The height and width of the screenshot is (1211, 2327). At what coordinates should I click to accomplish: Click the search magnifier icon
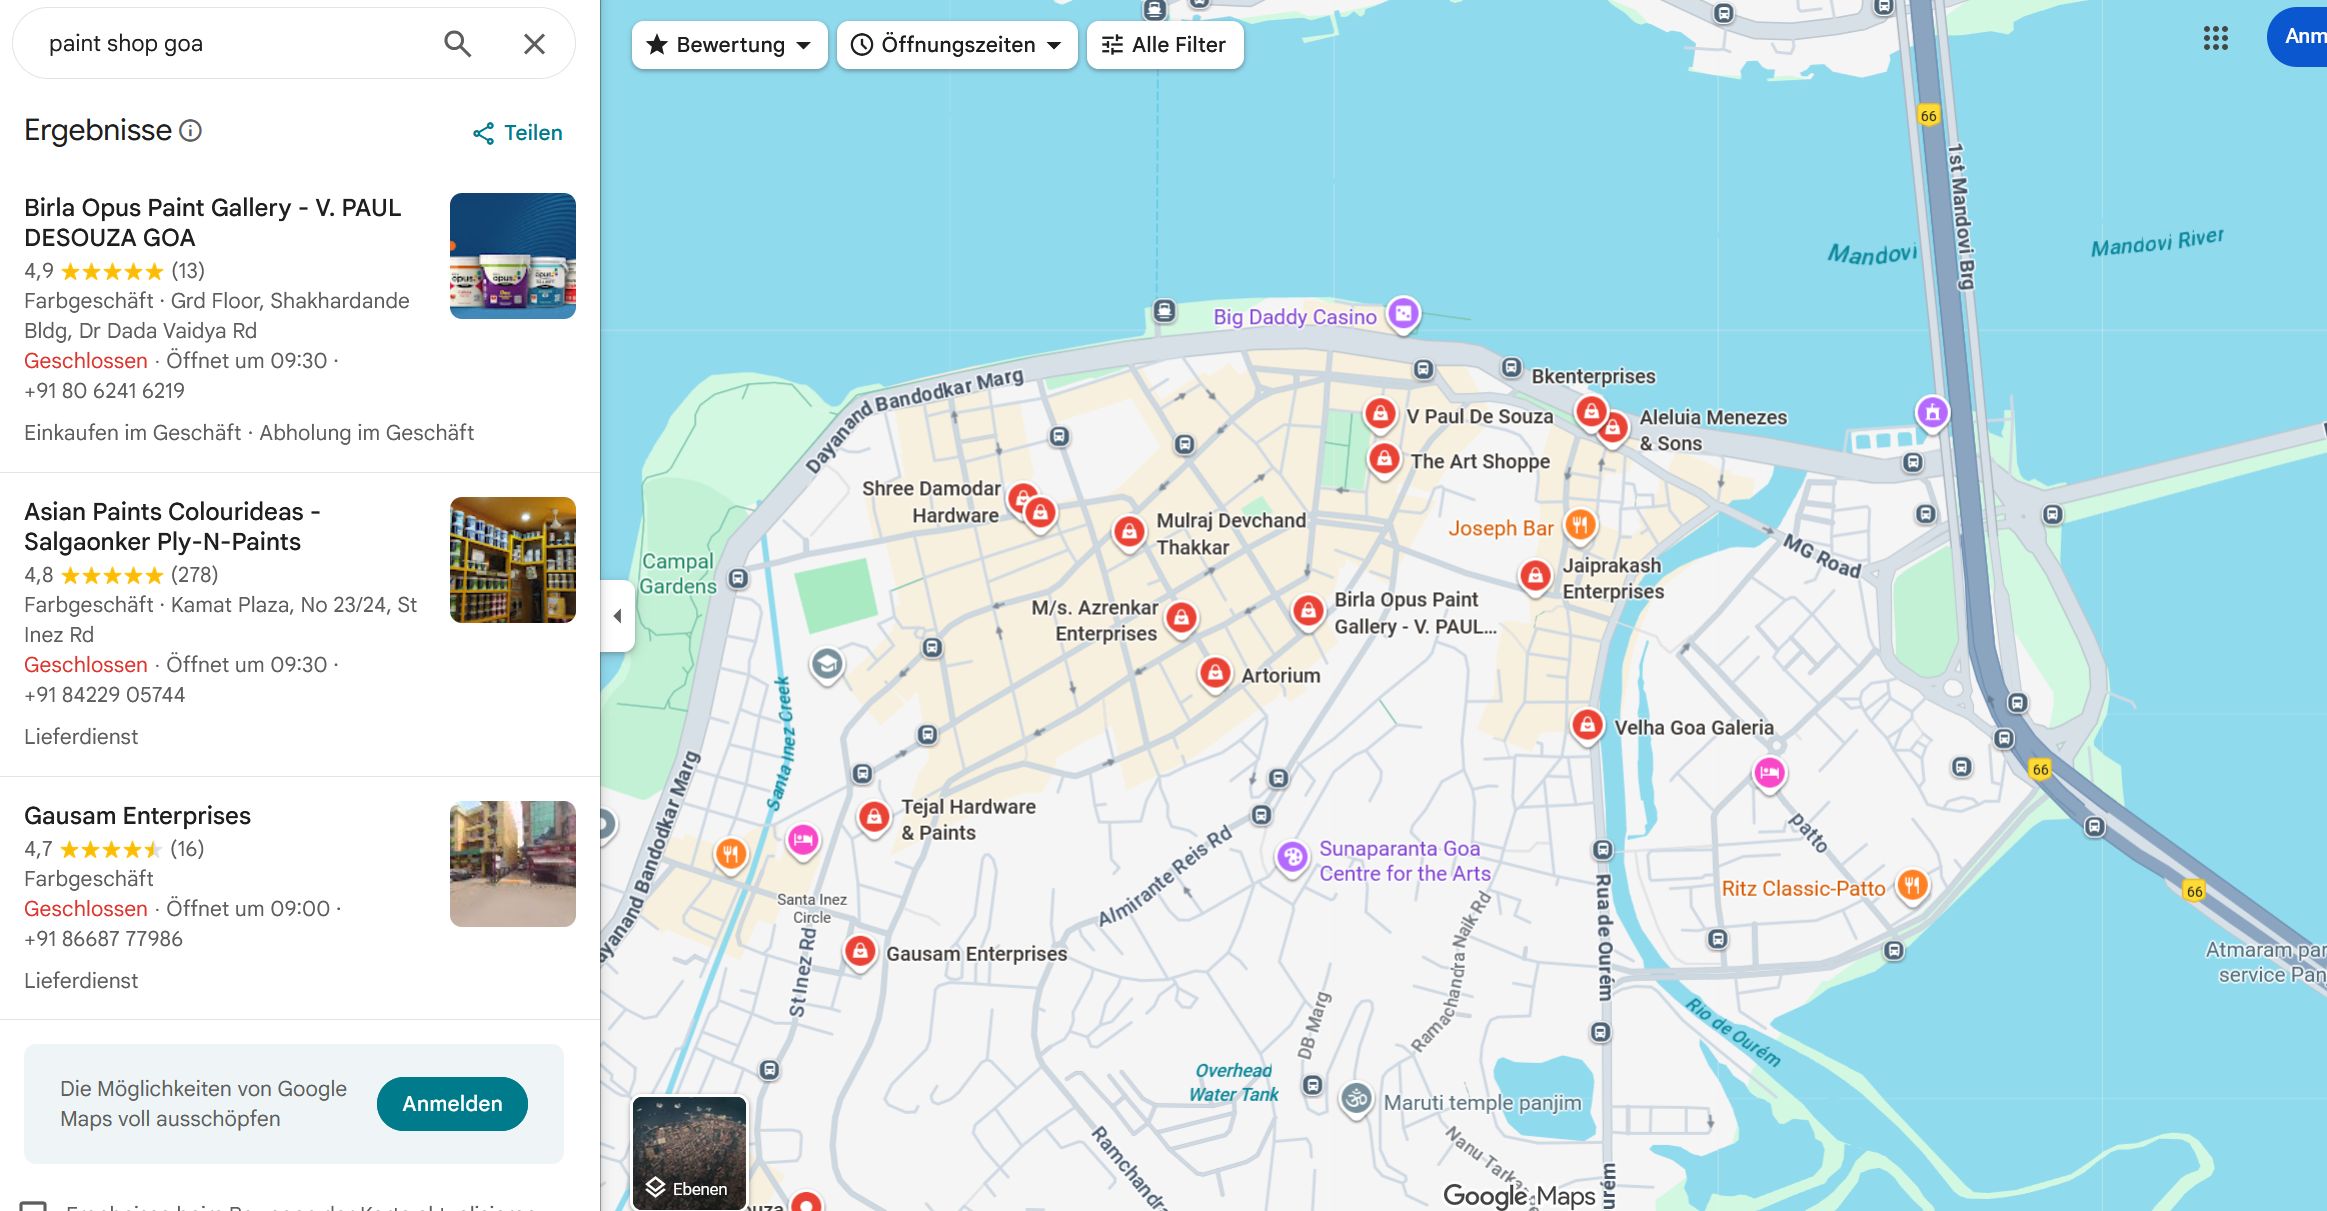pyautogui.click(x=457, y=43)
